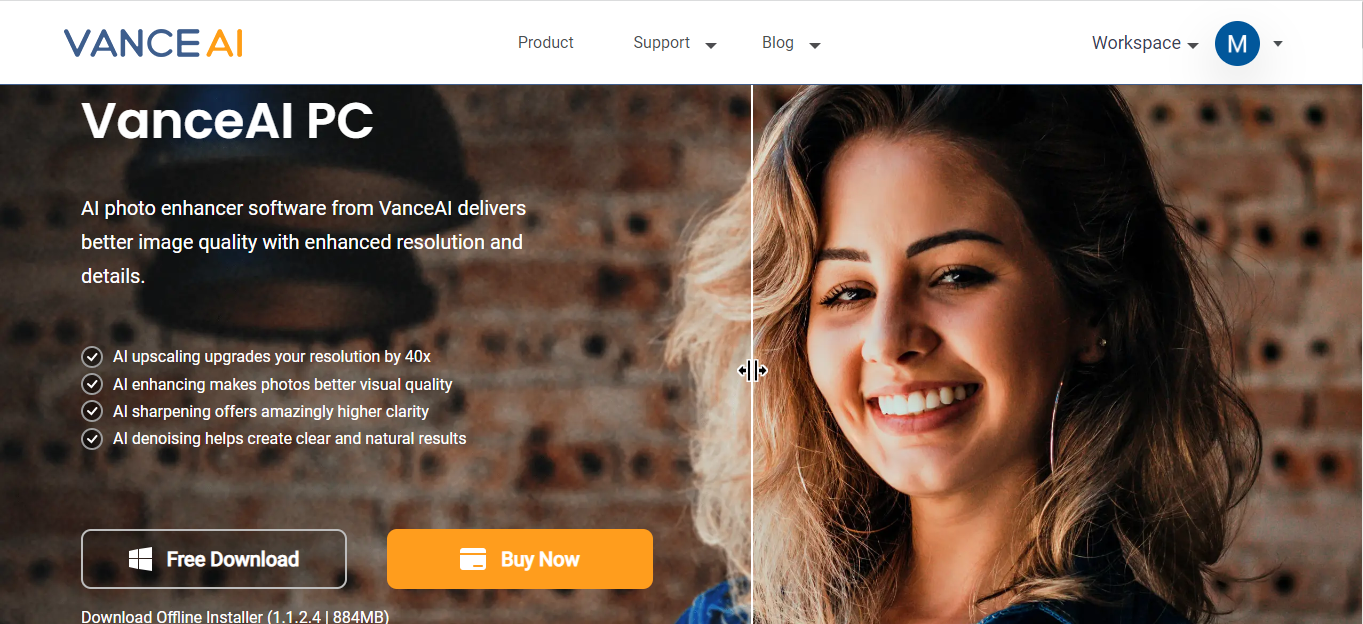This screenshot has height=624, width=1363.
Task: Click the enhanced portrait photo of the woman
Action: pyautogui.click(x=1057, y=354)
